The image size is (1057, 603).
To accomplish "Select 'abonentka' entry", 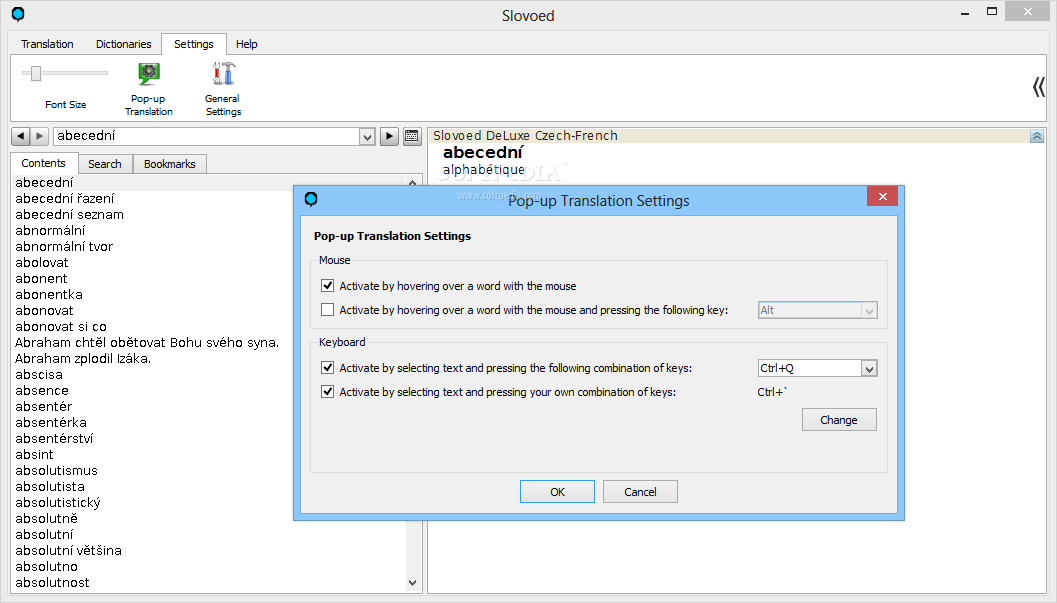I will pos(49,294).
